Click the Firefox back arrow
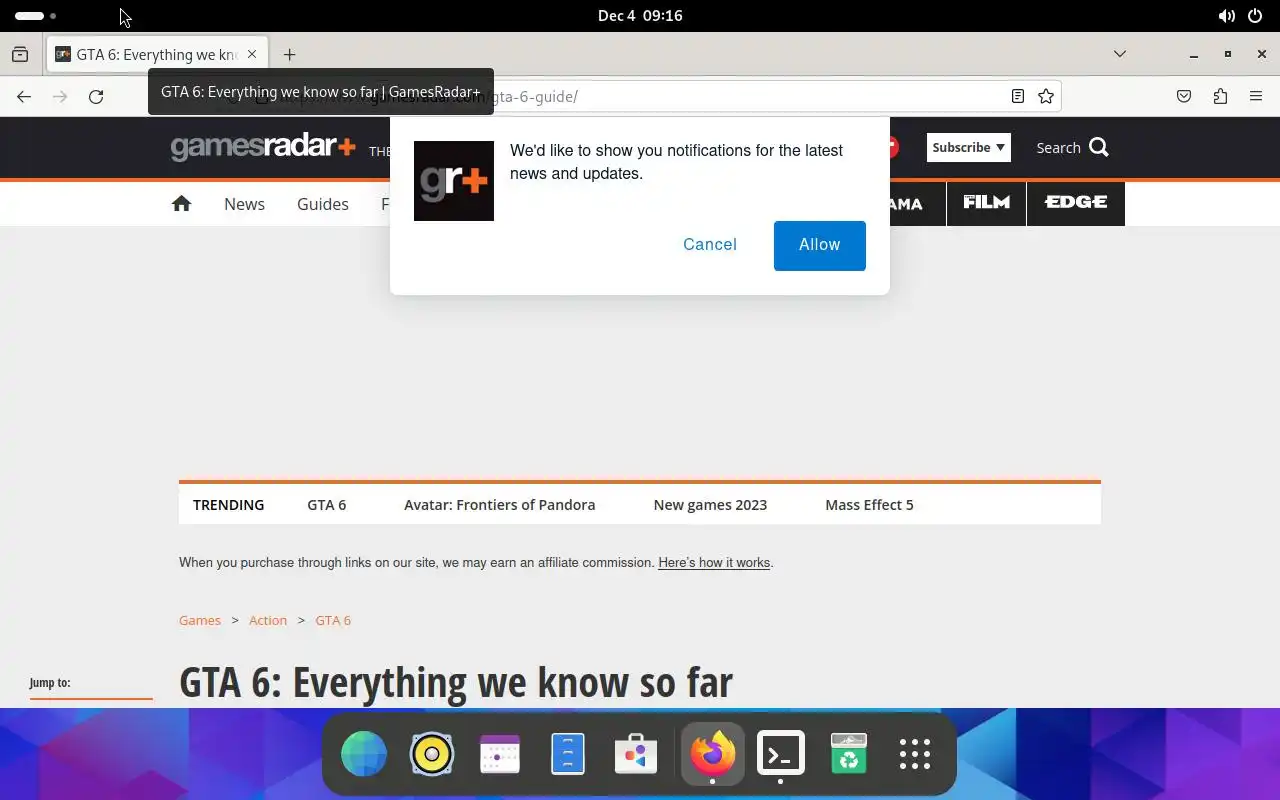 point(24,96)
